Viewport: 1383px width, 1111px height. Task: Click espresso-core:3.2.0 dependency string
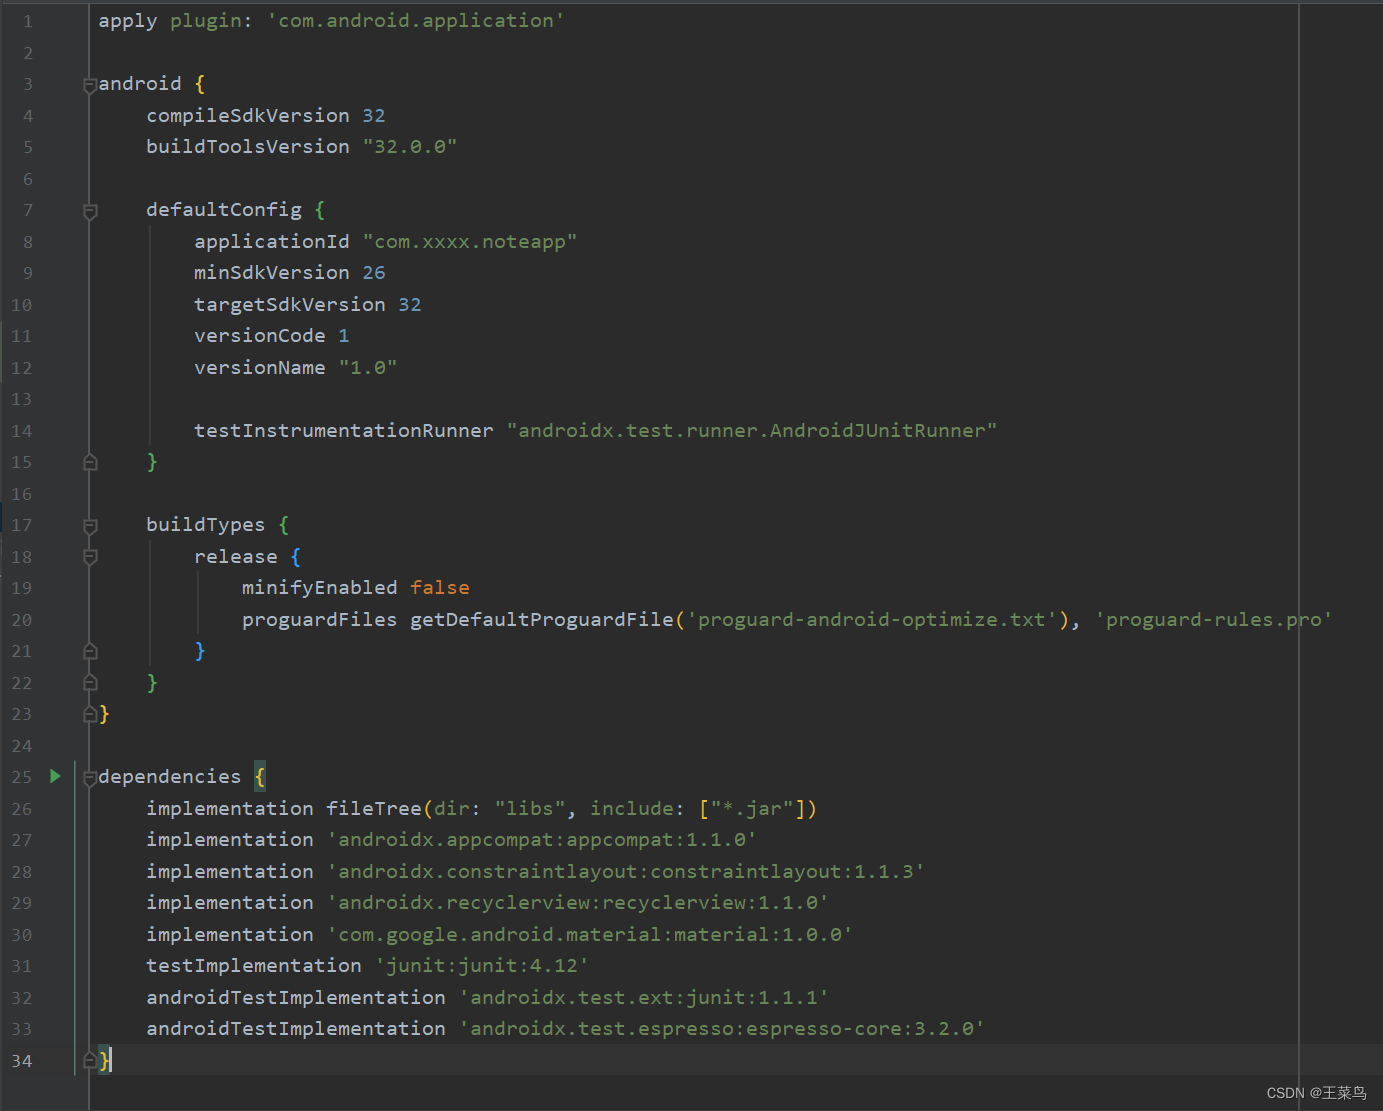point(722,1028)
